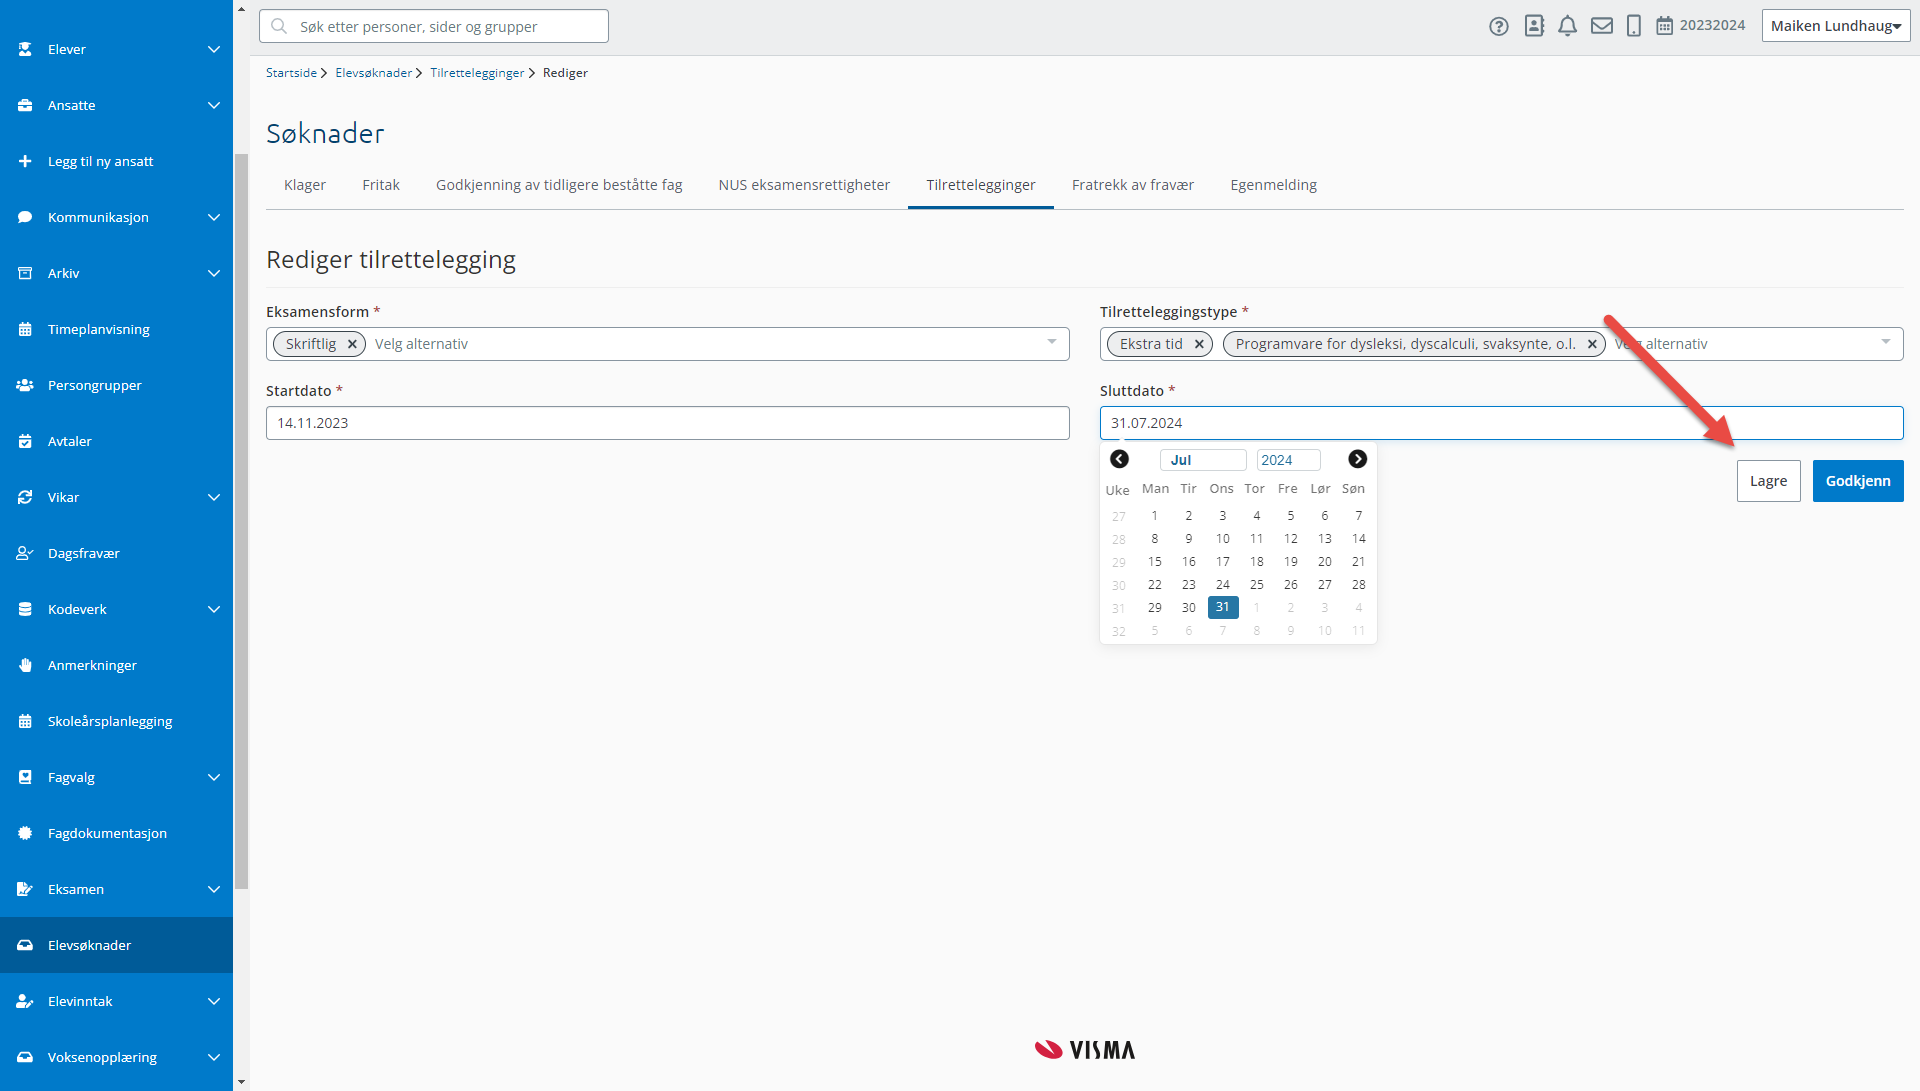Image resolution: width=1920 pixels, height=1091 pixels.
Task: Click the search magnifier icon
Action: 279,26
